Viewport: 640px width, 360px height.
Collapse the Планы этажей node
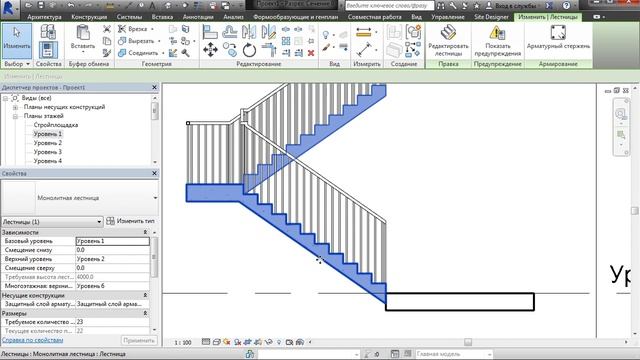[15, 116]
